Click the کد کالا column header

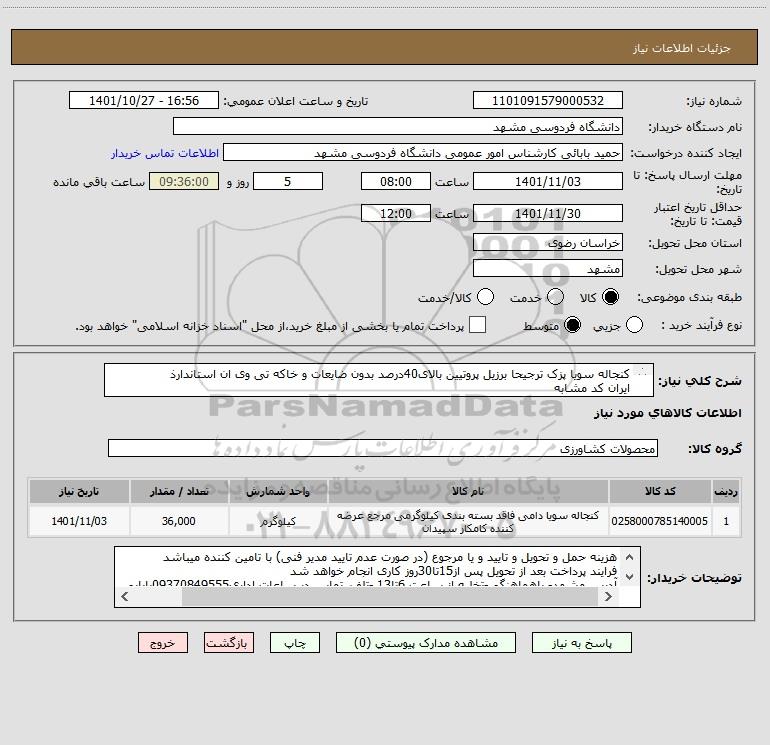660,491
